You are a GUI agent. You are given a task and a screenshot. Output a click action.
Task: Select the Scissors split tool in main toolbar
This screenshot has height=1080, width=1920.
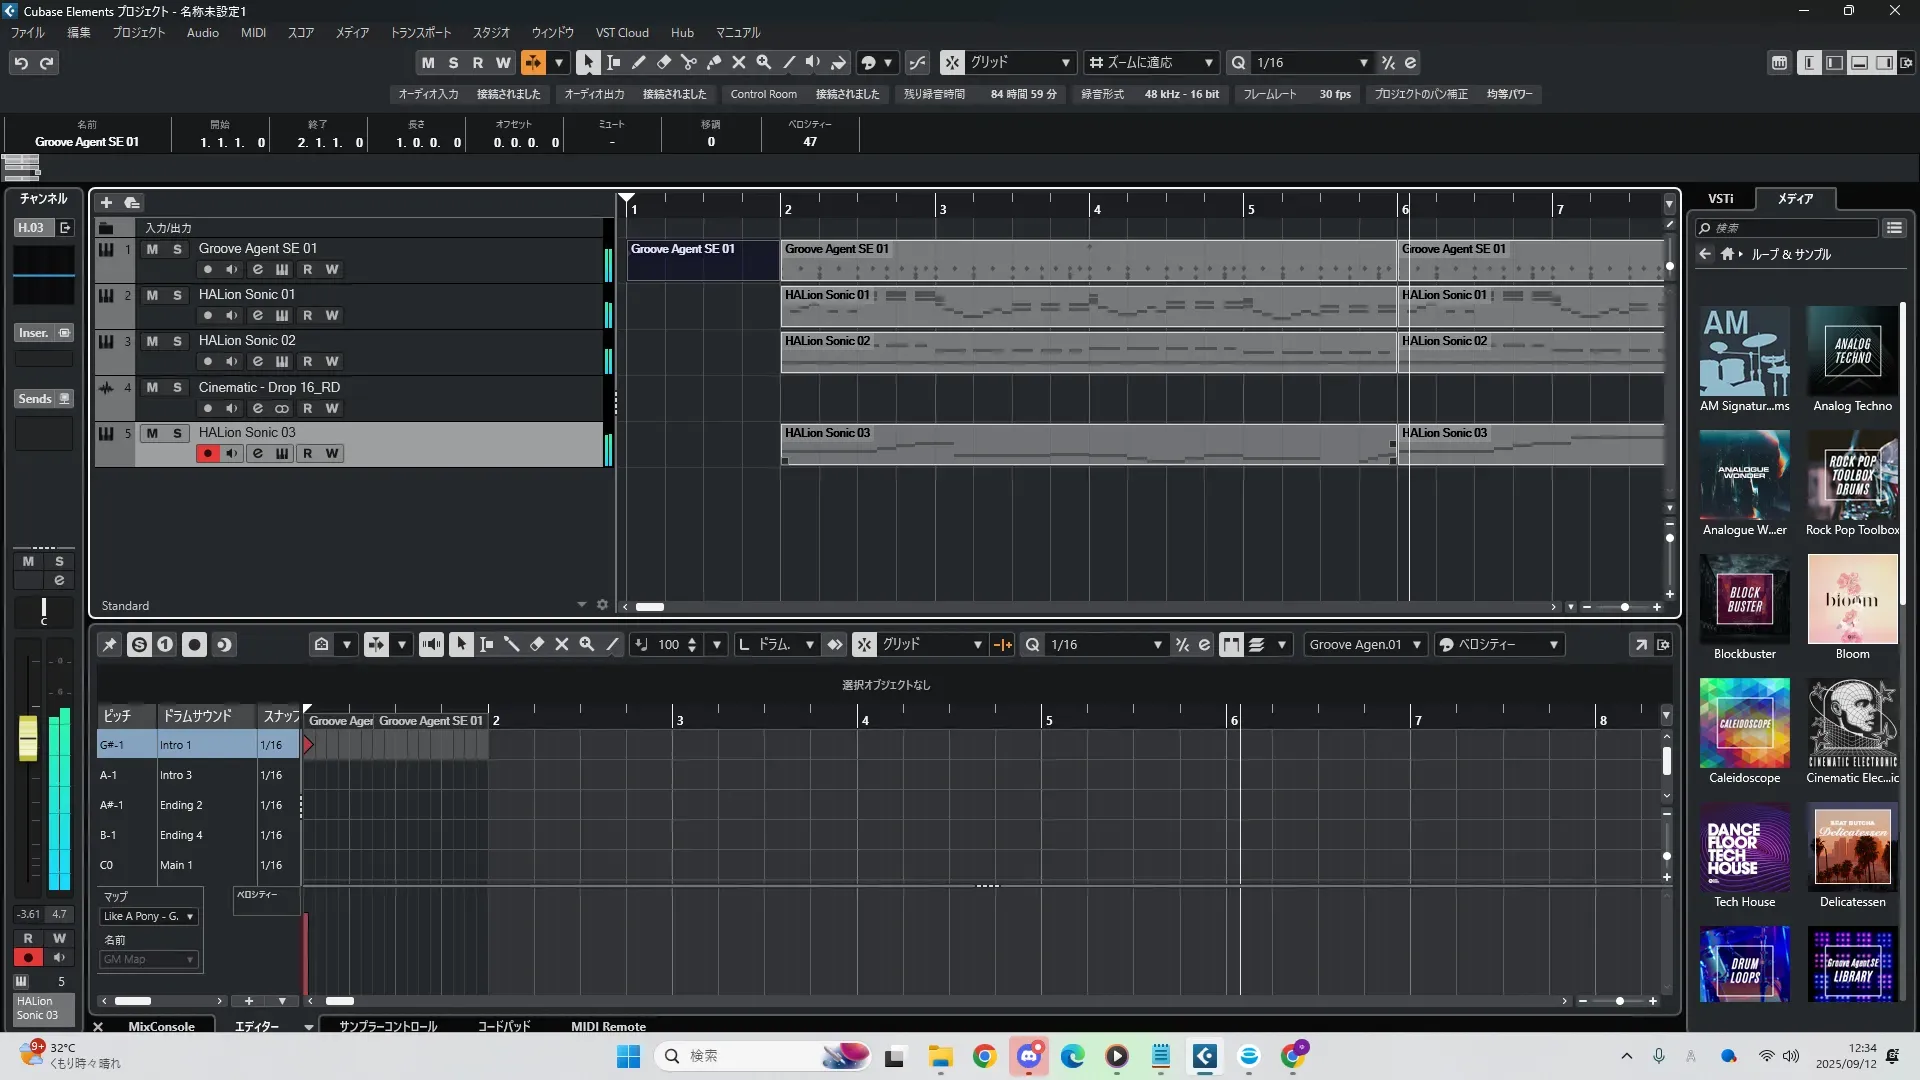[x=688, y=62]
